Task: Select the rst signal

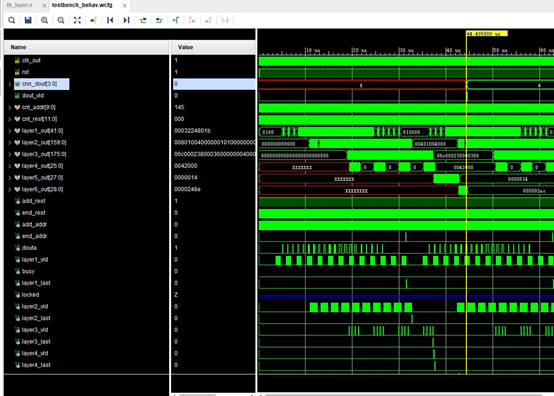Action: pos(25,72)
